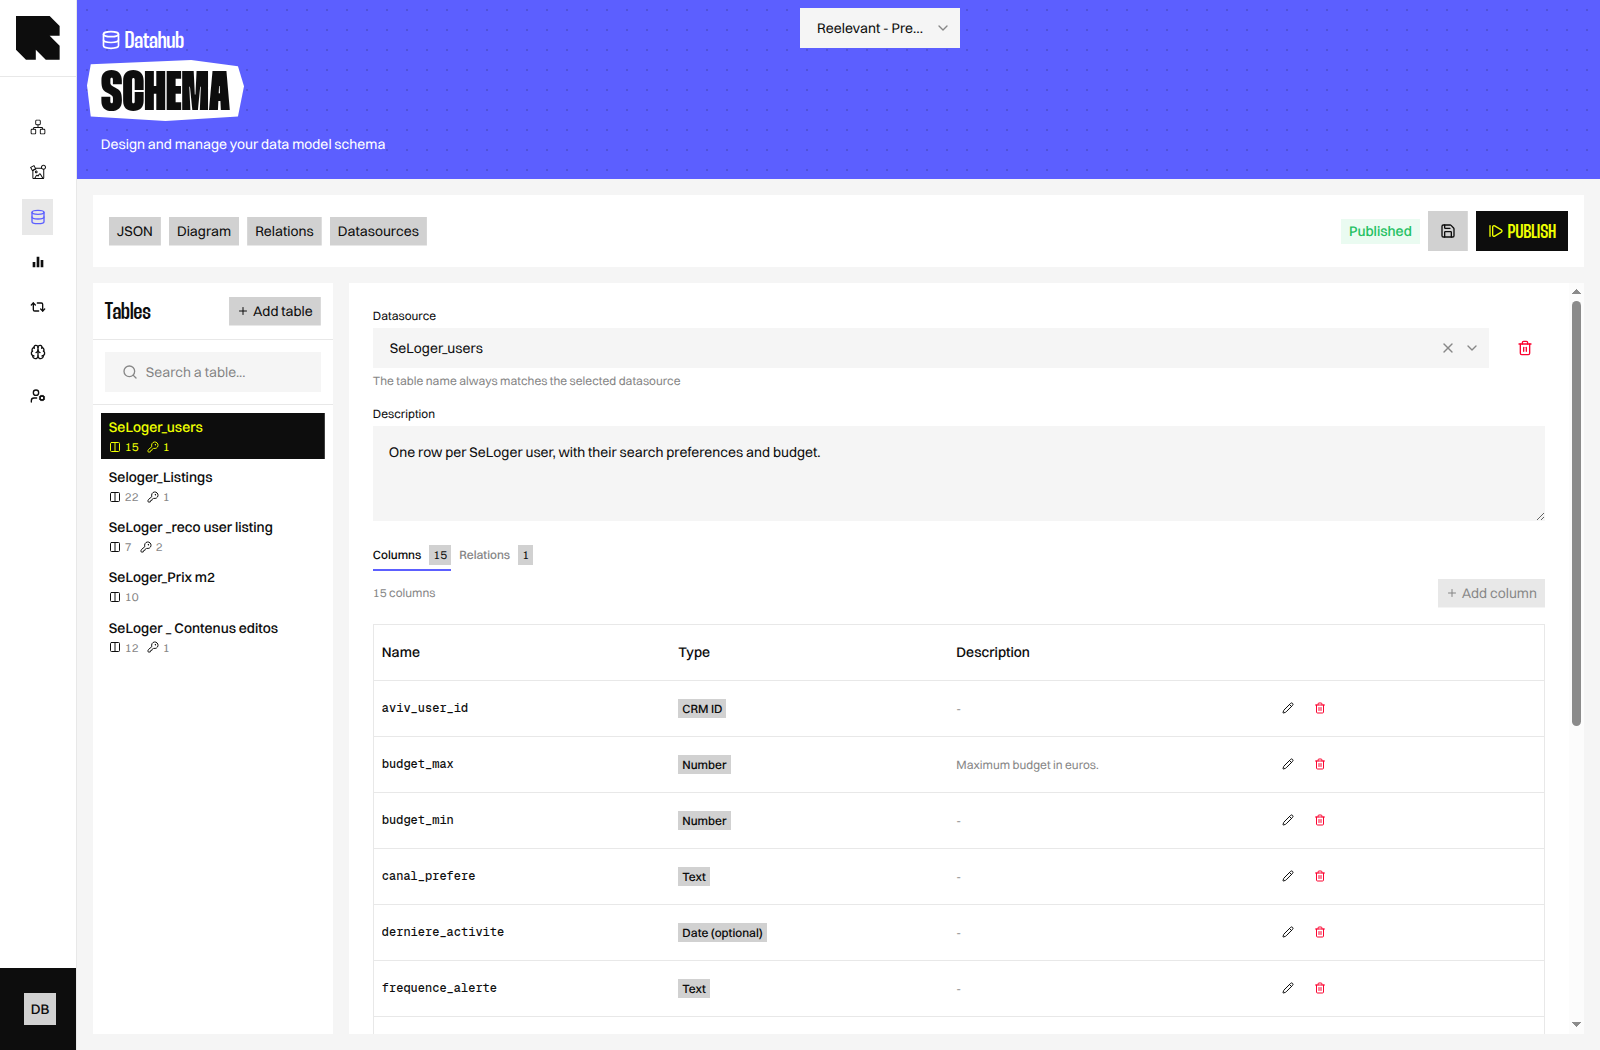Save the schema with the floppy disk icon
Screen dimensions: 1600x1050
(1447, 231)
